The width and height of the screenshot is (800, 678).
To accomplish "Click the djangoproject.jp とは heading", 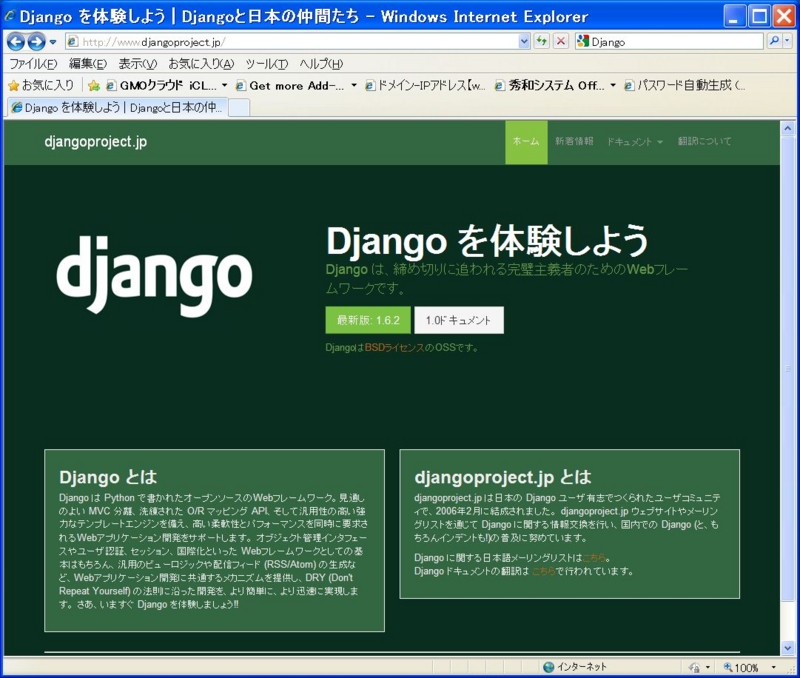I will [x=503, y=477].
